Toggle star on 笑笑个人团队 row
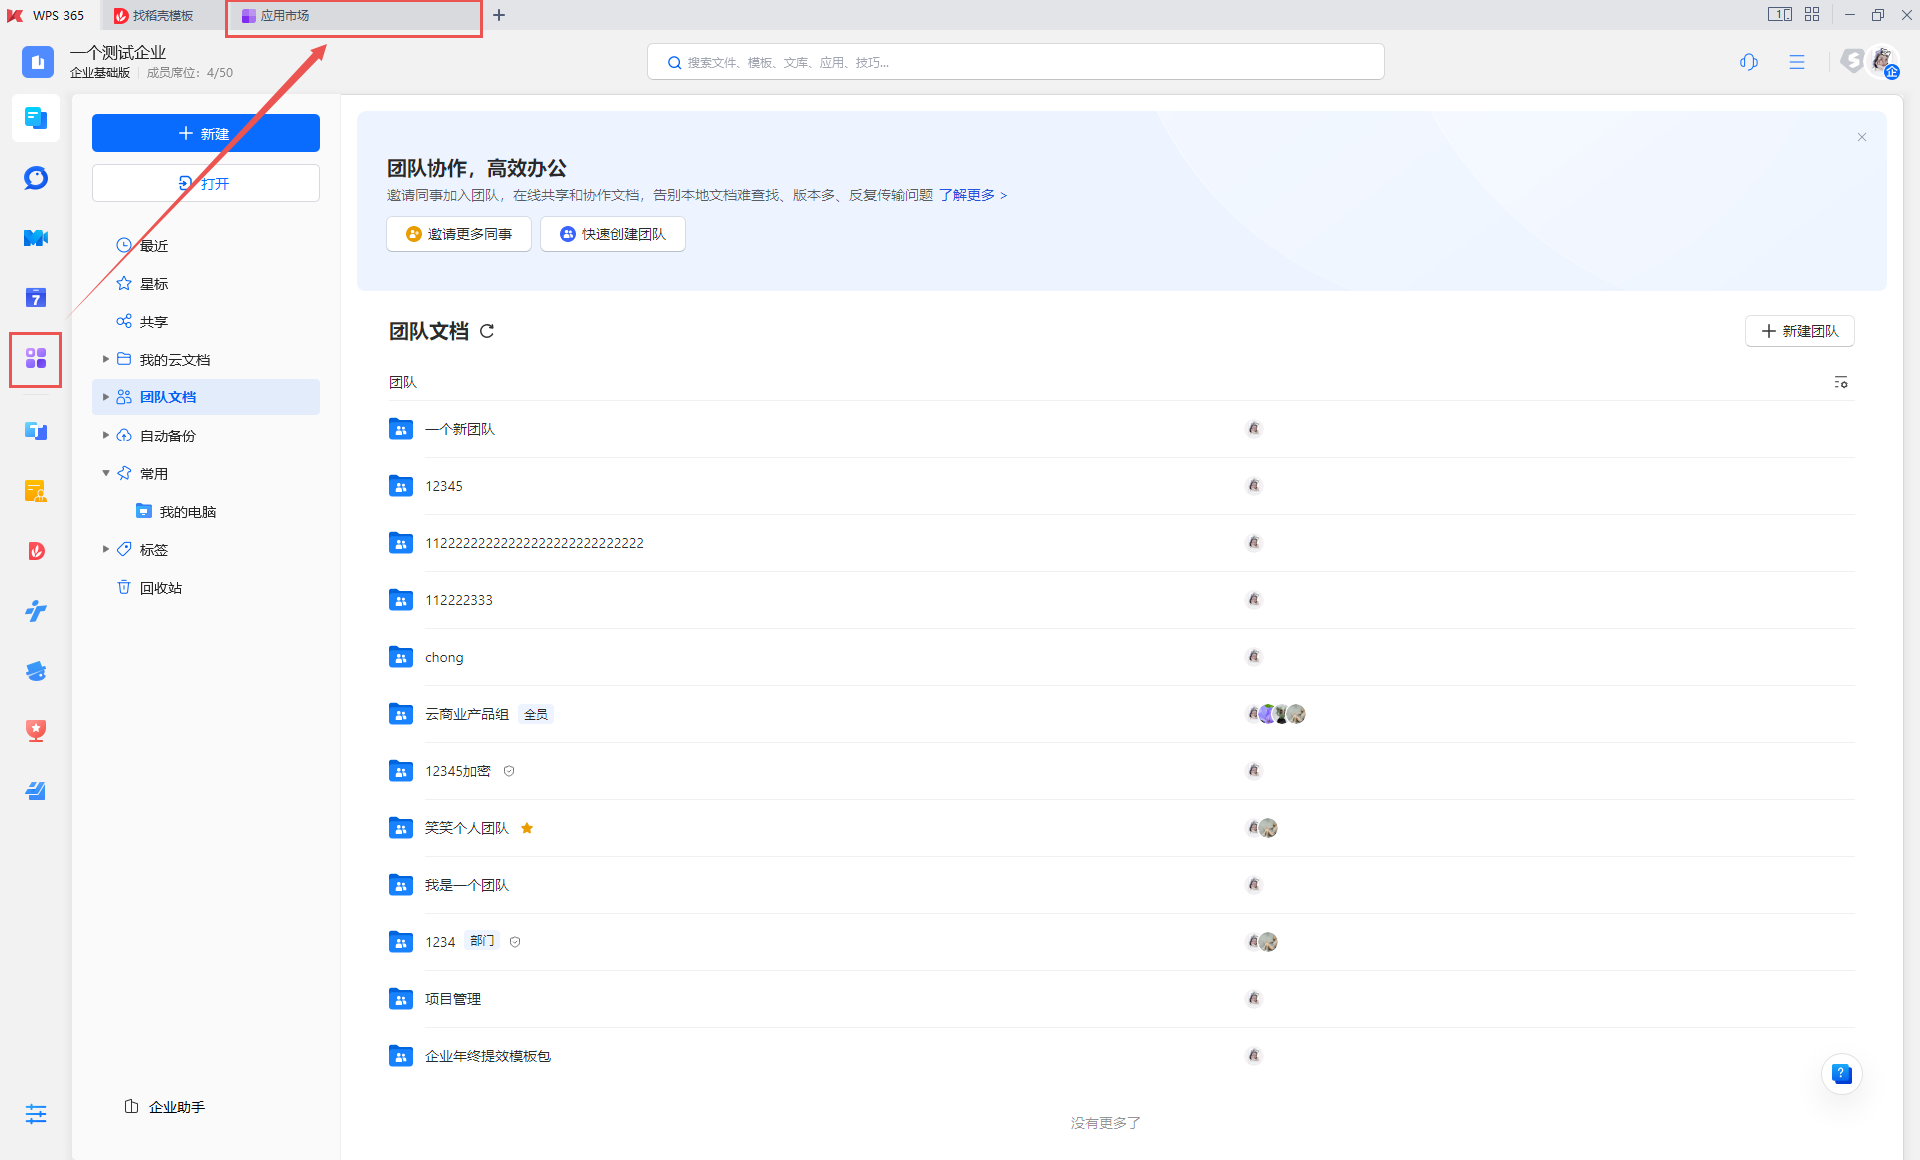Viewport: 1920px width, 1160px height. [x=527, y=828]
